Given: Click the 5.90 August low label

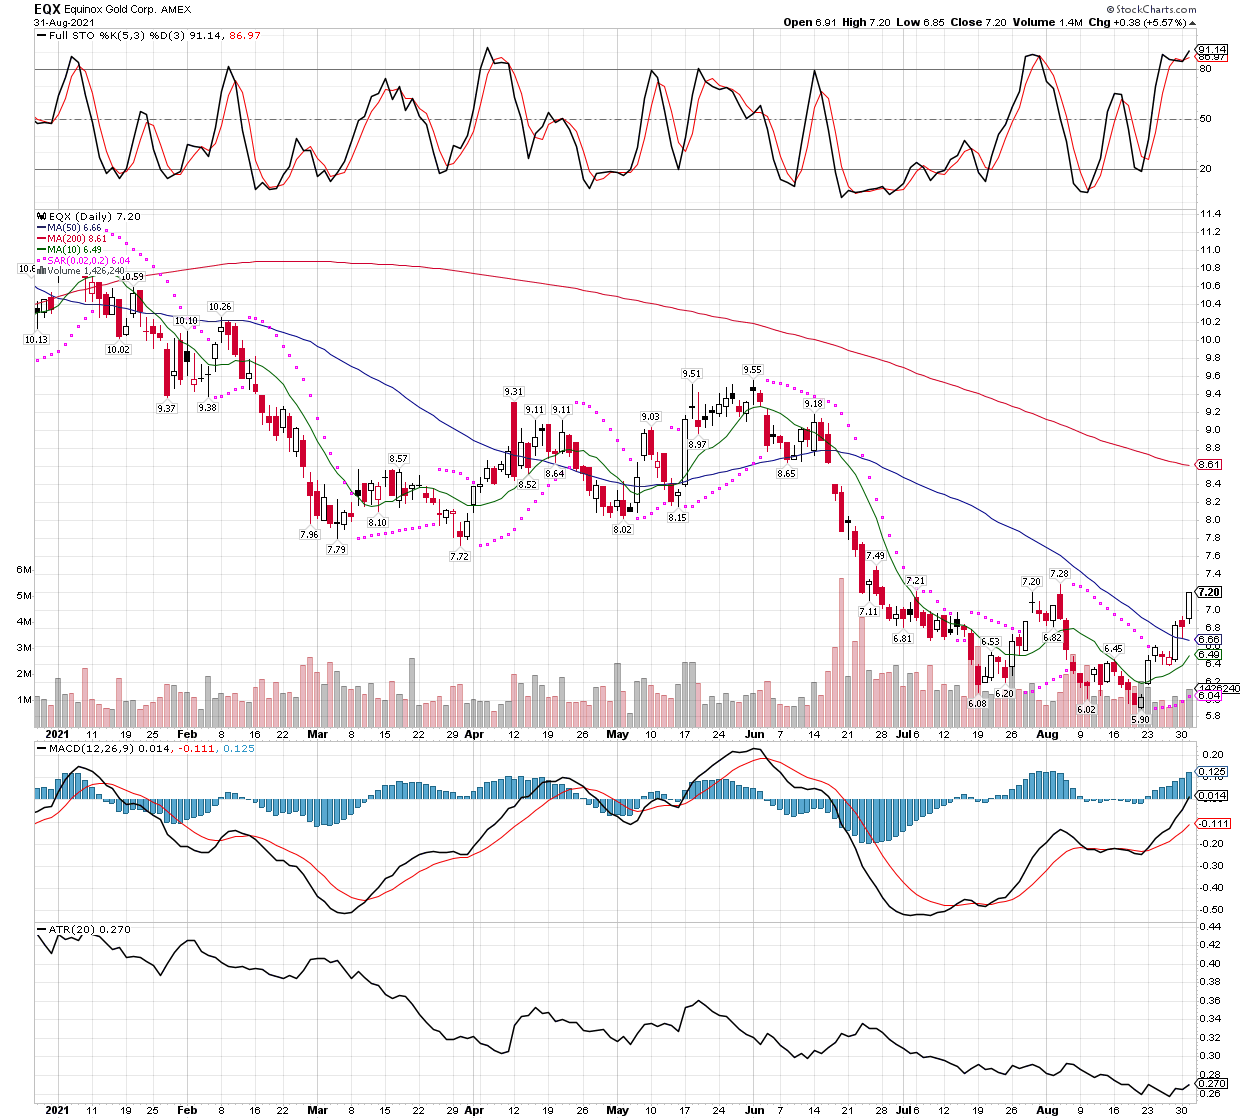Looking at the screenshot, I should (x=1140, y=720).
